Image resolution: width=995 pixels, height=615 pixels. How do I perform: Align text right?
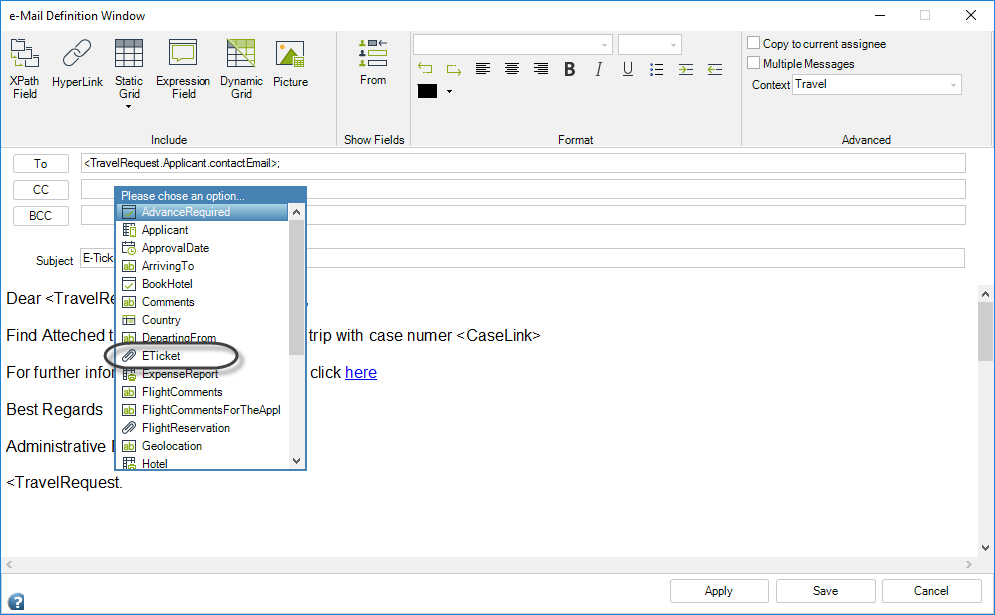tap(541, 69)
